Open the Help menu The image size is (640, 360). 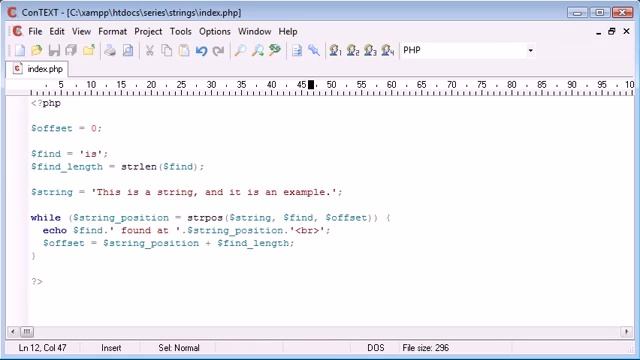pos(288,31)
